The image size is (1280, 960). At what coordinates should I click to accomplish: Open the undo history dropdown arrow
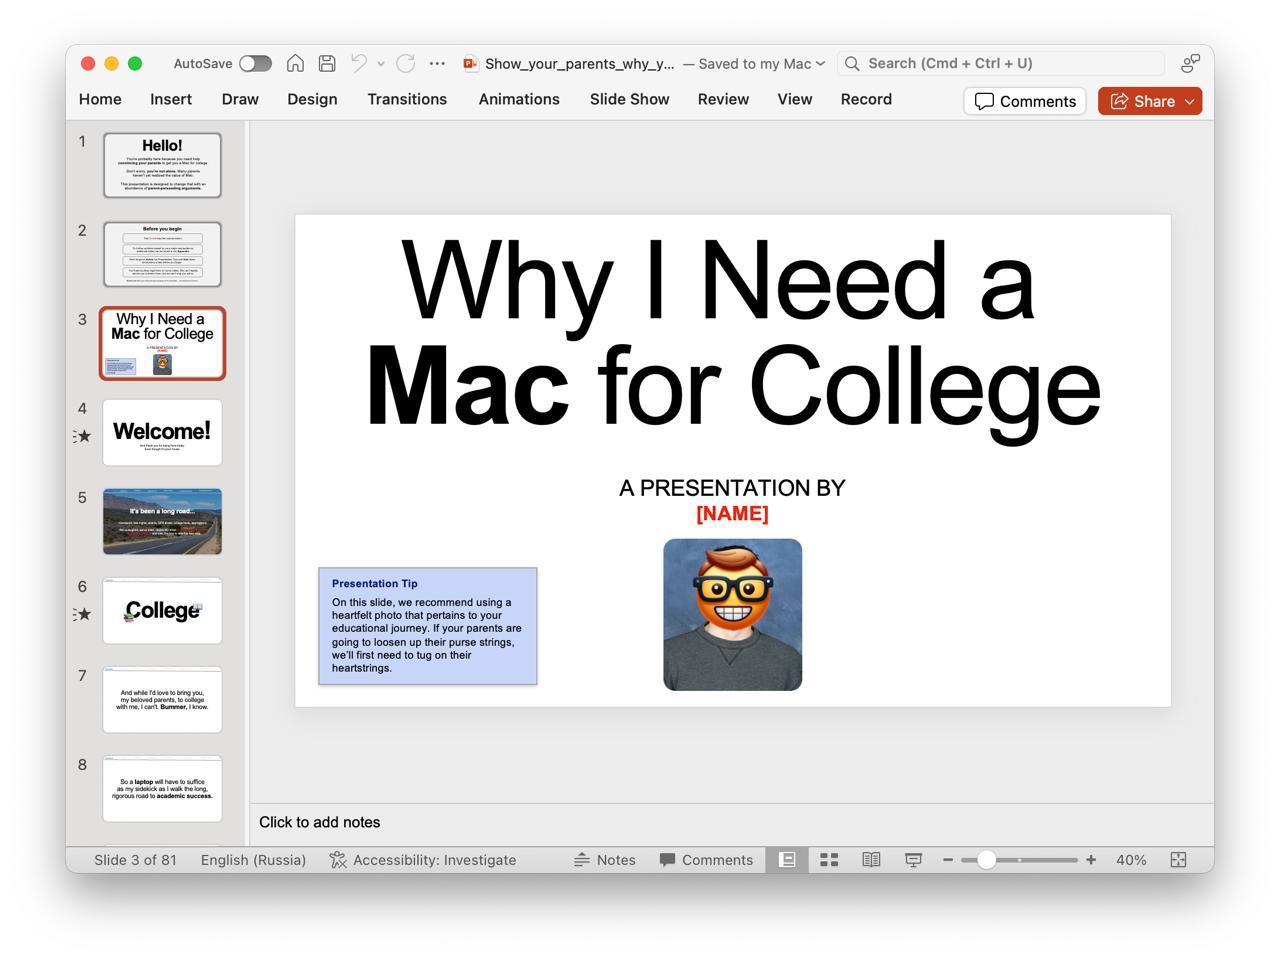tap(381, 64)
